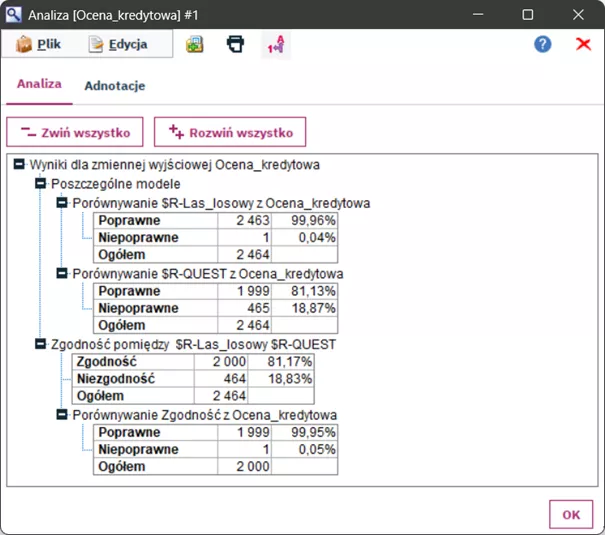This screenshot has height=535, width=605.
Task: Click the 0,04% cell
Action: coord(304,237)
